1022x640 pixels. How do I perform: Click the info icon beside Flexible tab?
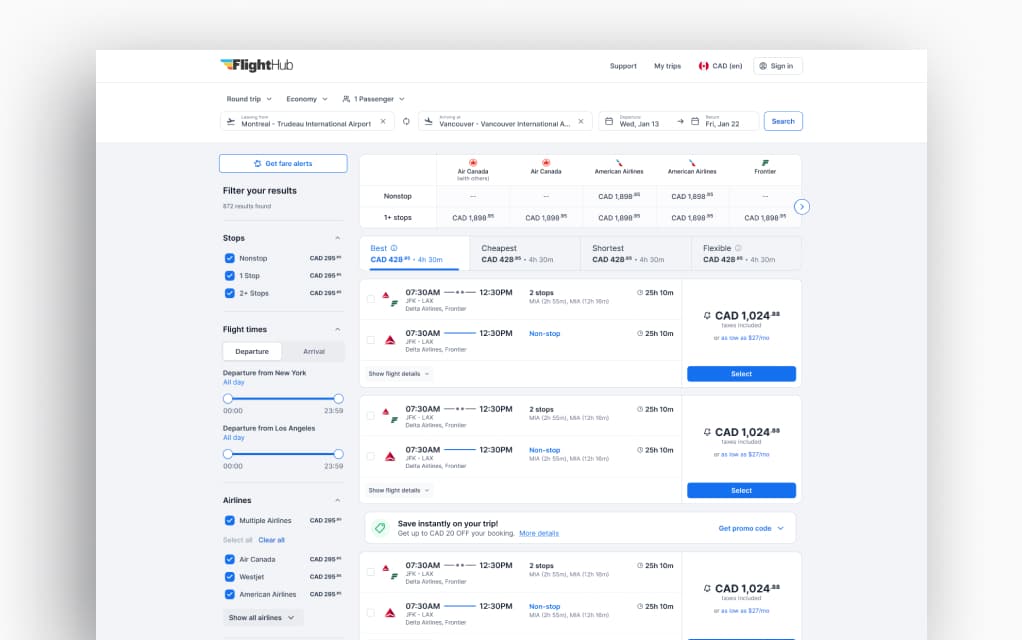(x=738, y=248)
